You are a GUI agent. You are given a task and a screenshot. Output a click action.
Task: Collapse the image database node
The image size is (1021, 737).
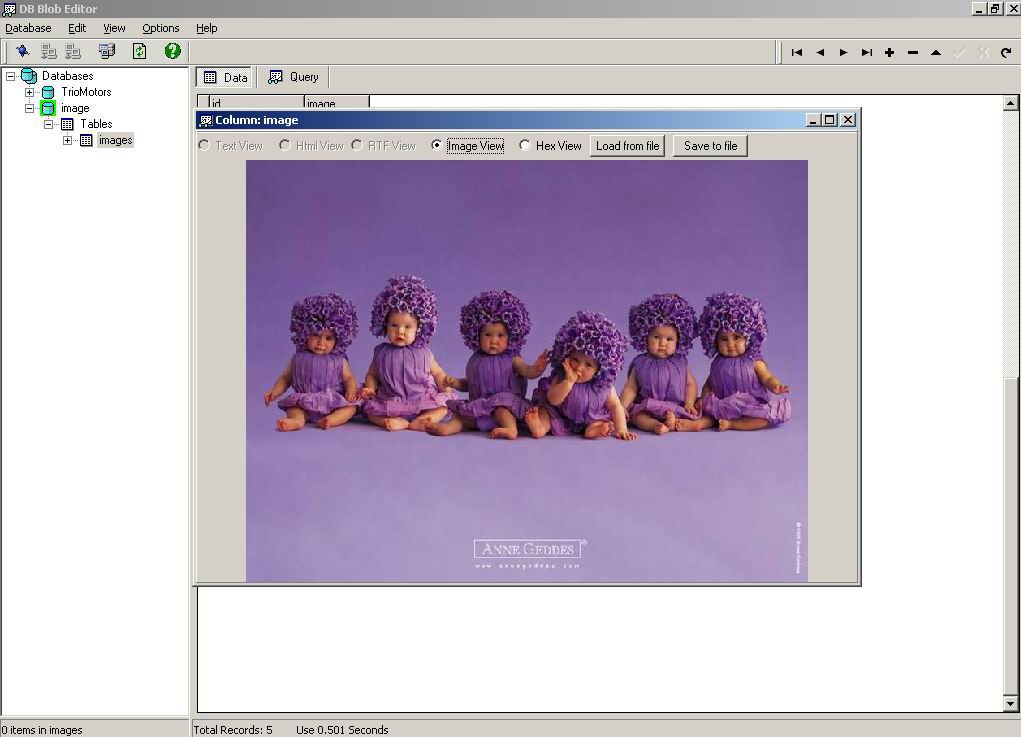(x=29, y=108)
